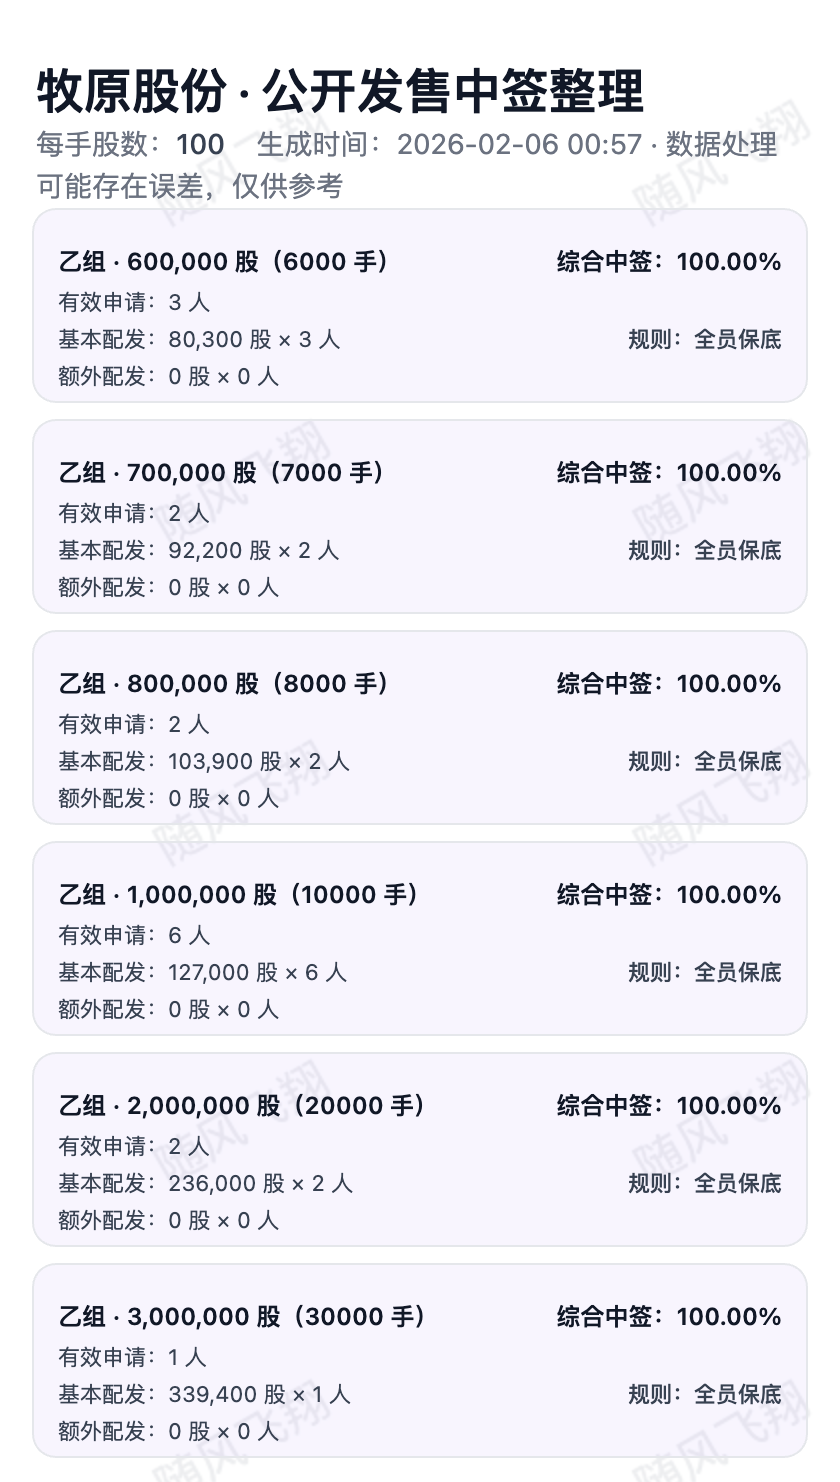
Task: Open the 乙组 1,000,000 股 card heading
Action: tap(239, 895)
